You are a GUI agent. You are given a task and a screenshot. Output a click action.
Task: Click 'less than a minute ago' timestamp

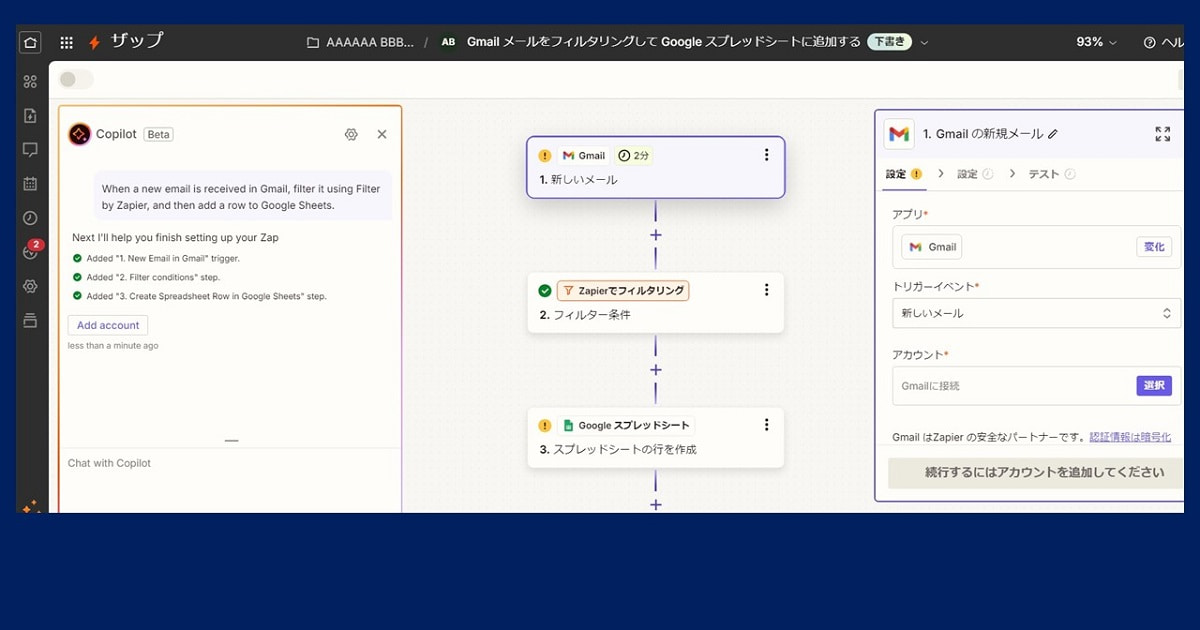click(113, 346)
